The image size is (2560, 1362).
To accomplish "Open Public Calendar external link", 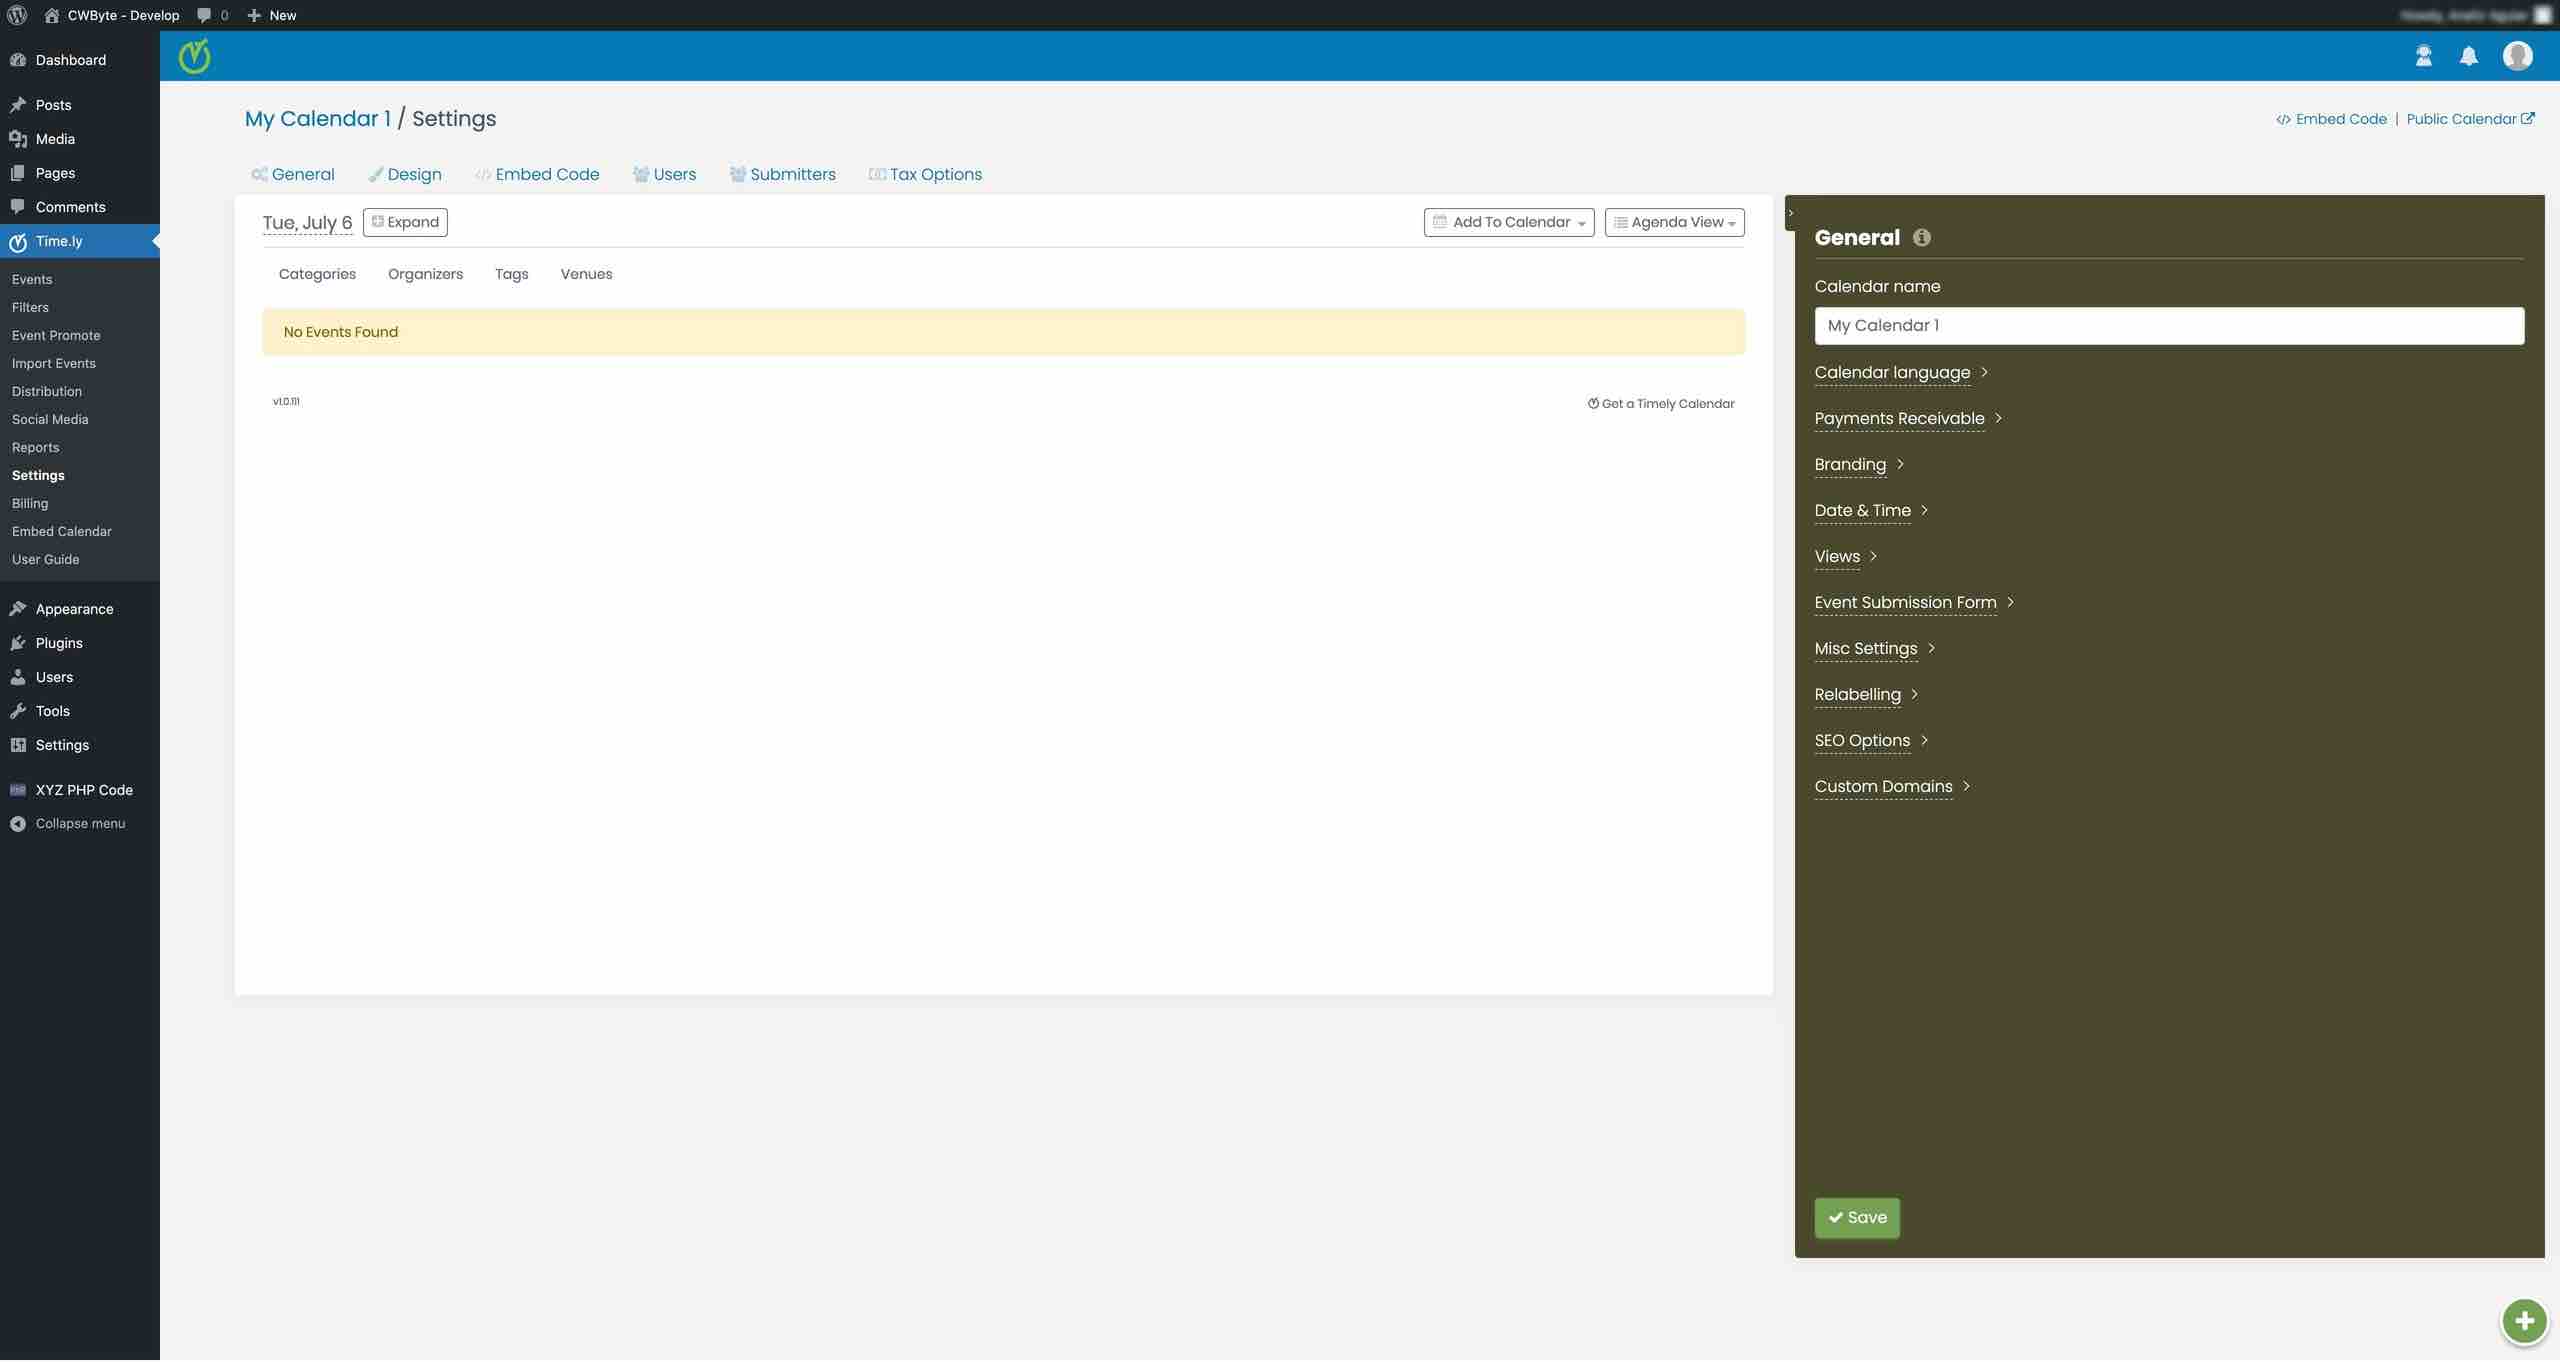I will click(x=2470, y=119).
